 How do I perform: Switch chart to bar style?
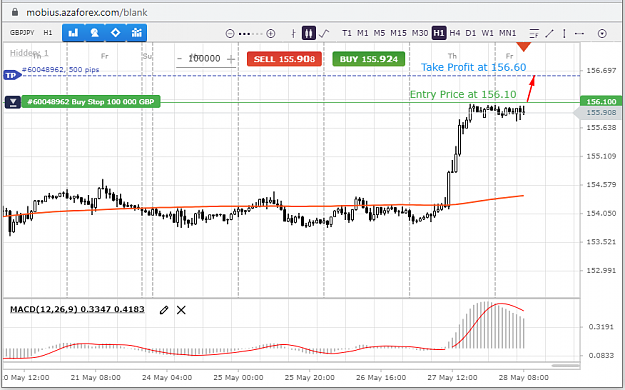pos(293,33)
